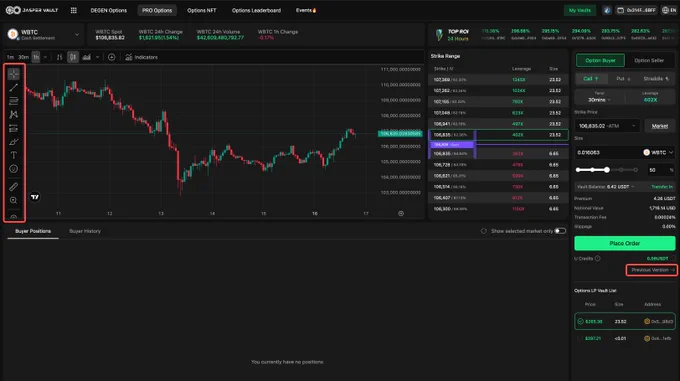The height and width of the screenshot is (381, 680).
Task: Choose the Straddle option type
Action: (x=656, y=78)
